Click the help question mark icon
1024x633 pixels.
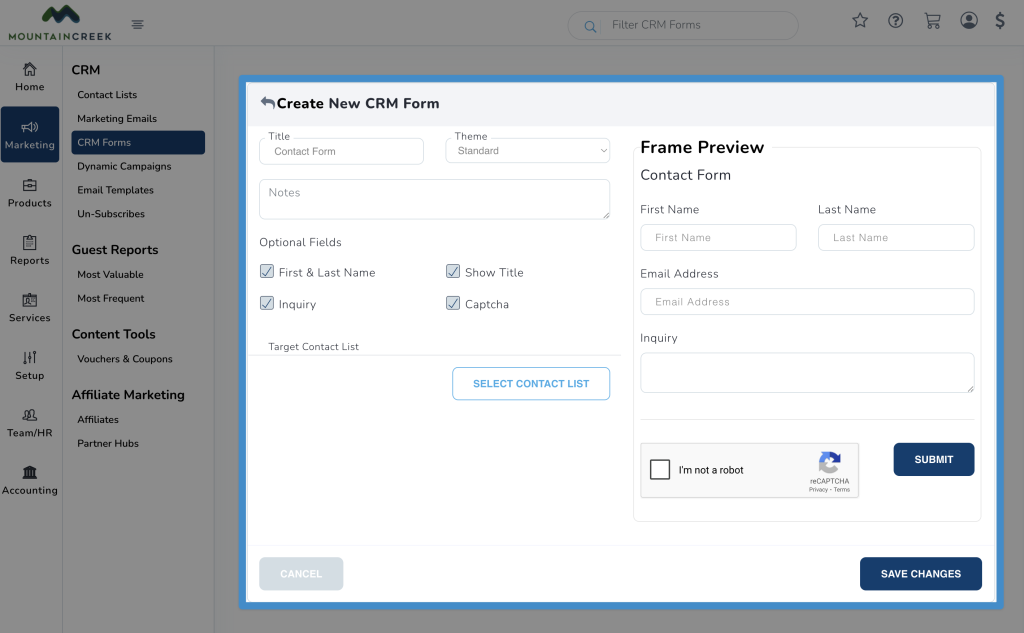coord(896,21)
